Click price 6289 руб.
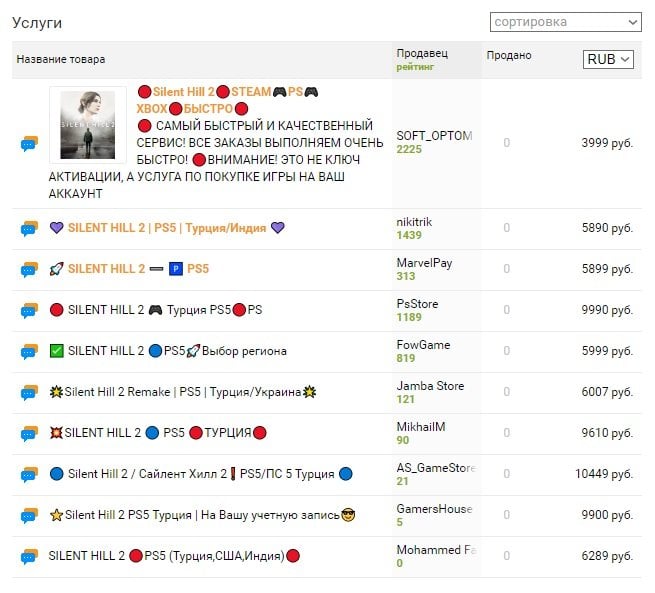This screenshot has width=655, height=593. click(607, 555)
